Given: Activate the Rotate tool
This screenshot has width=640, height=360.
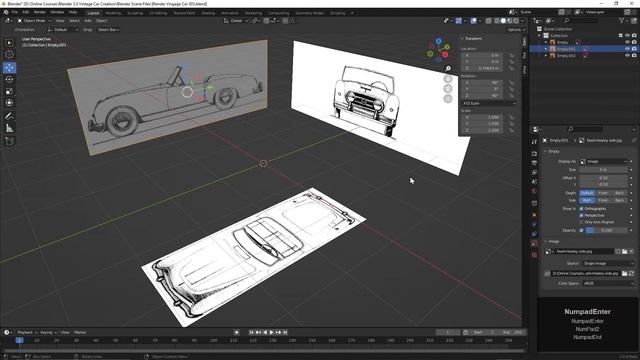Looking at the screenshot, I should pyautogui.click(x=9, y=80).
